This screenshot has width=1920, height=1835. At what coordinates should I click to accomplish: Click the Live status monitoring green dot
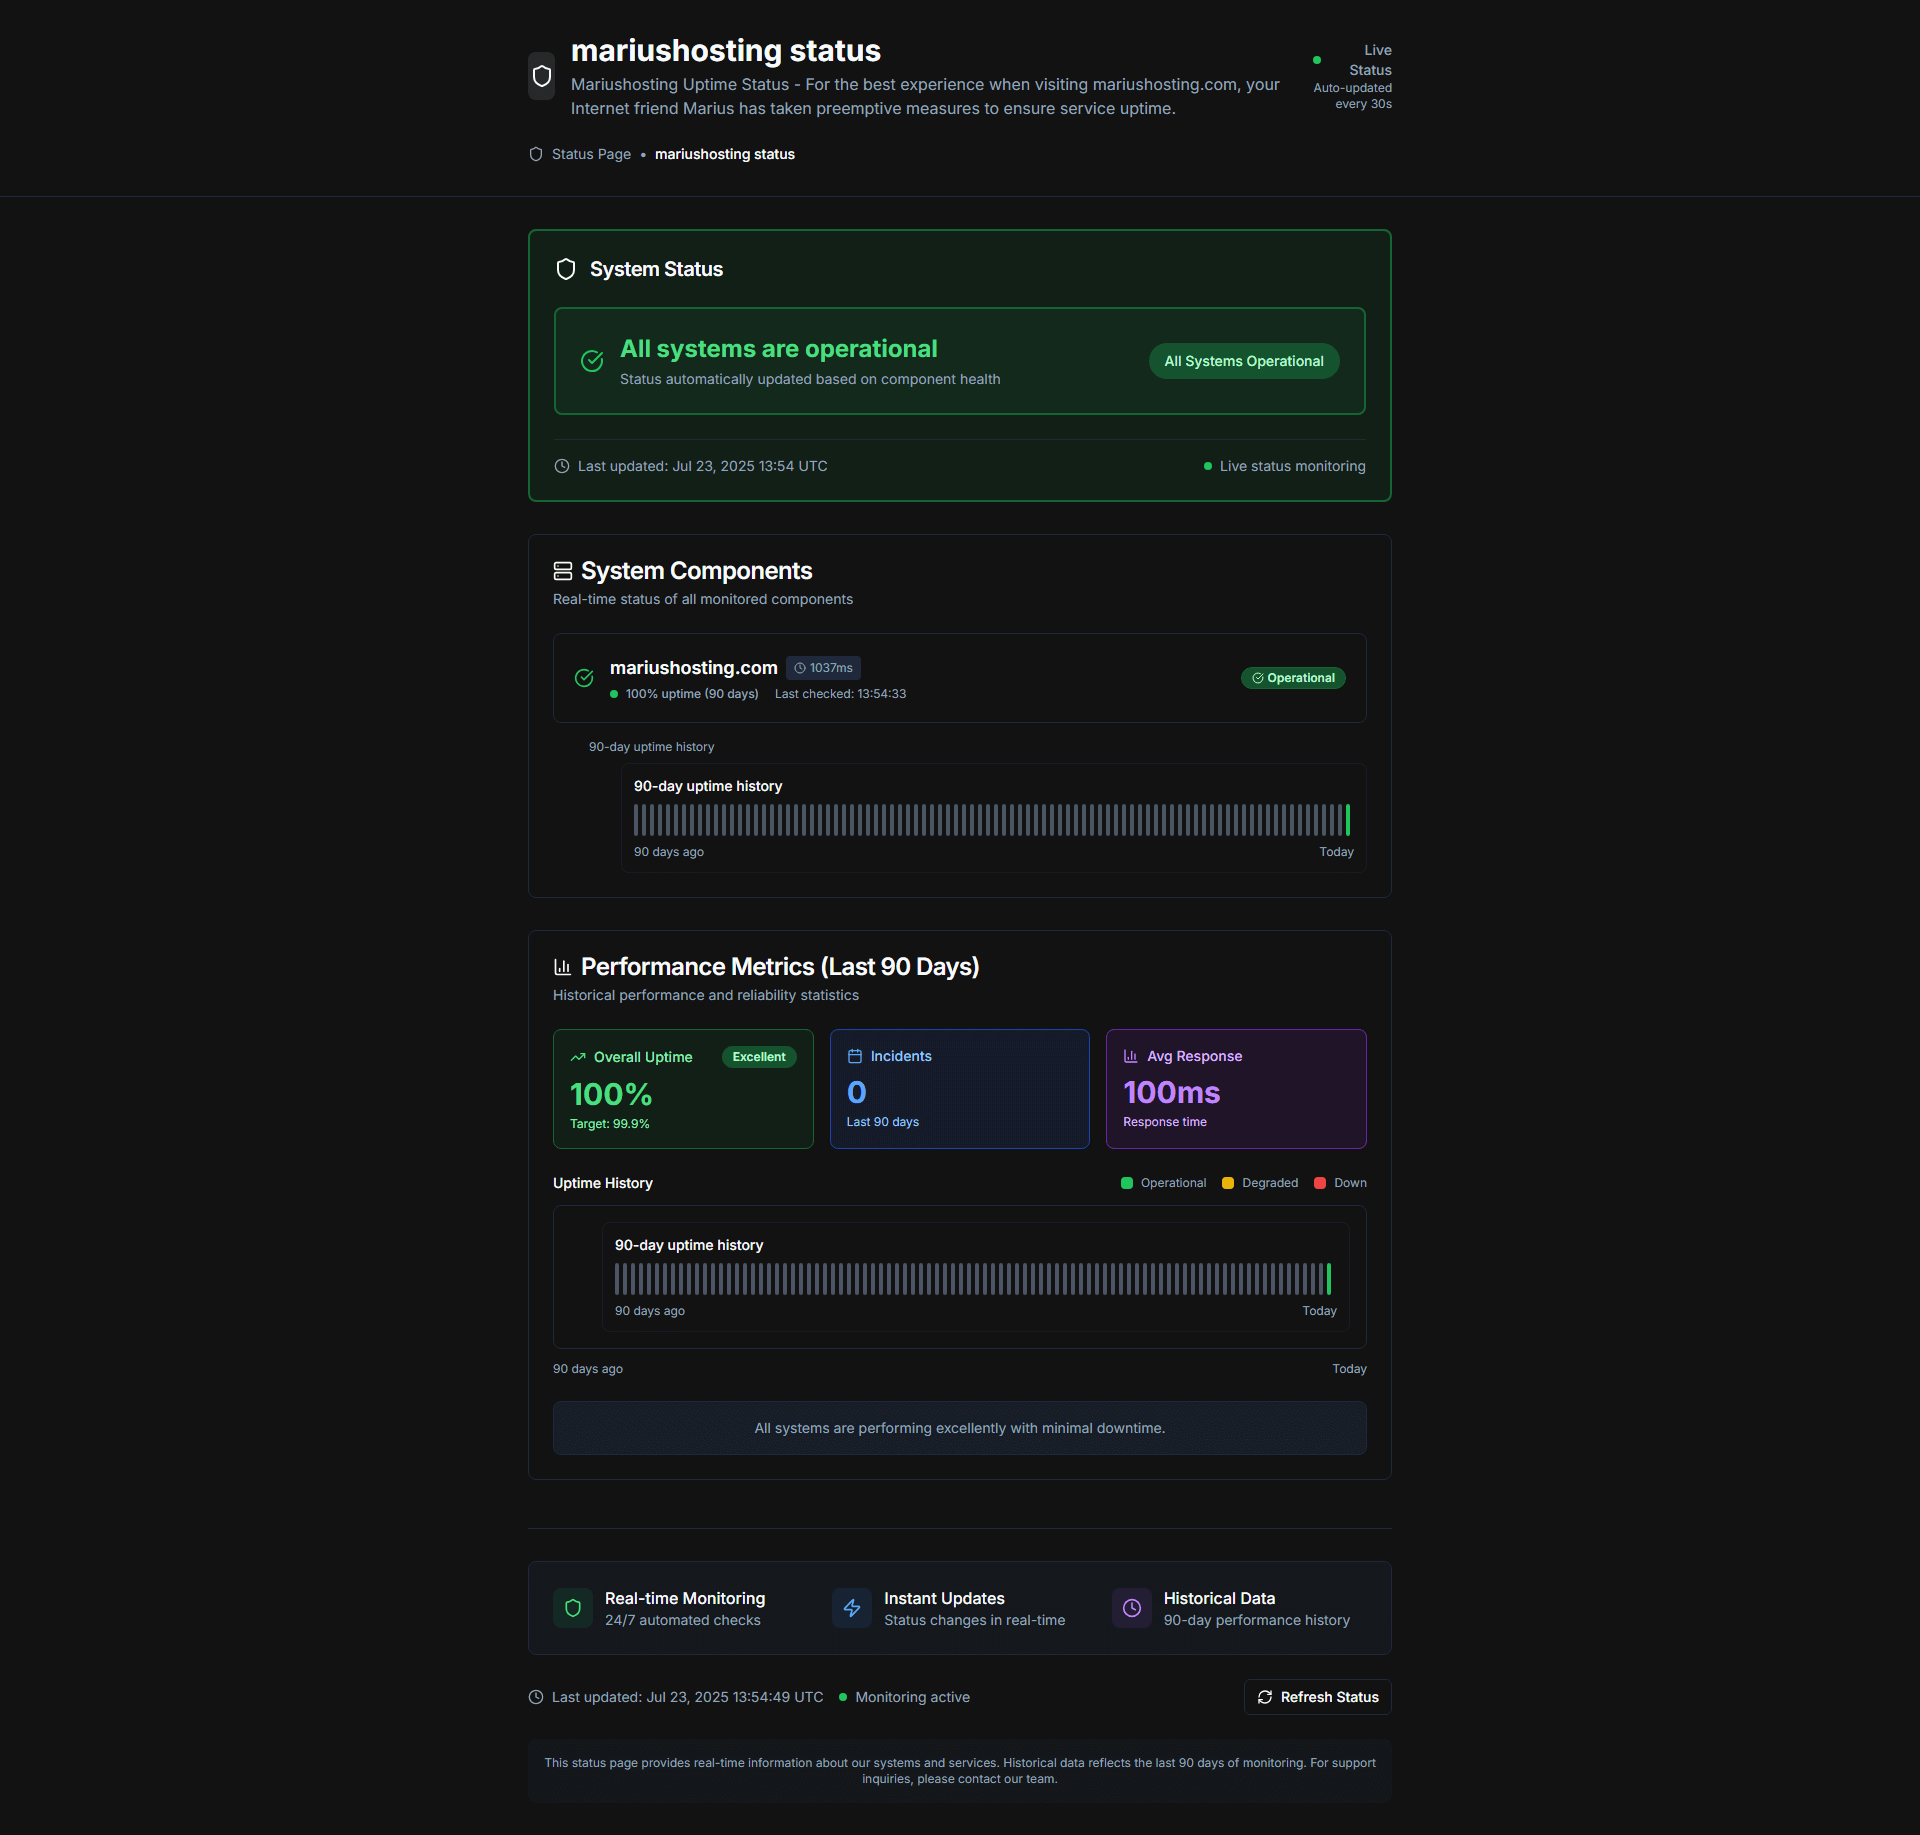pos(1208,466)
